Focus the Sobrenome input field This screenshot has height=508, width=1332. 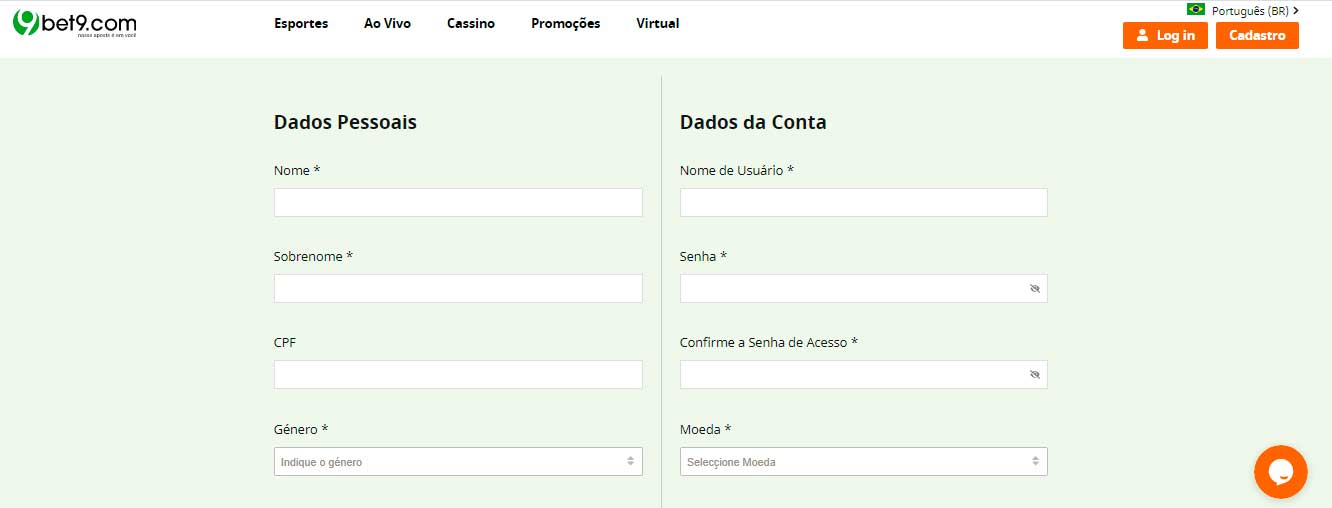pos(458,289)
